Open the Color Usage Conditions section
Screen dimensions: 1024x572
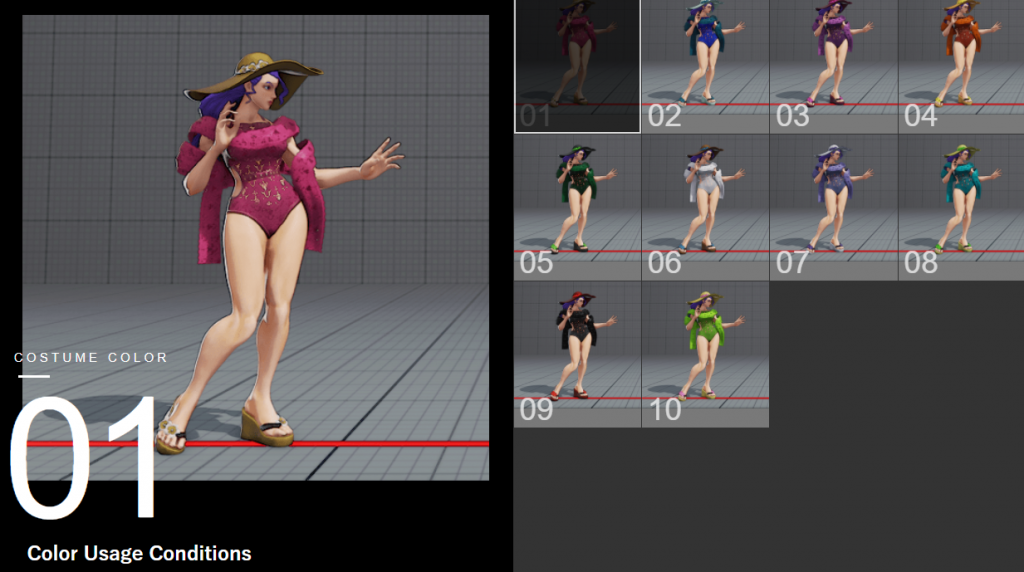tap(139, 553)
